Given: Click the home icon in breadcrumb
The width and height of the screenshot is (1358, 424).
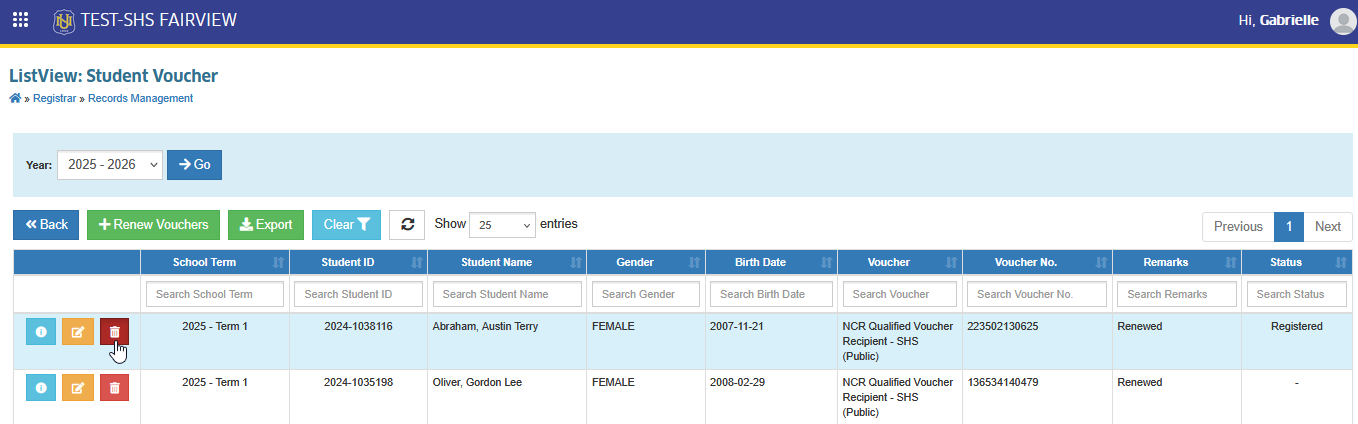Looking at the screenshot, I should [15, 98].
